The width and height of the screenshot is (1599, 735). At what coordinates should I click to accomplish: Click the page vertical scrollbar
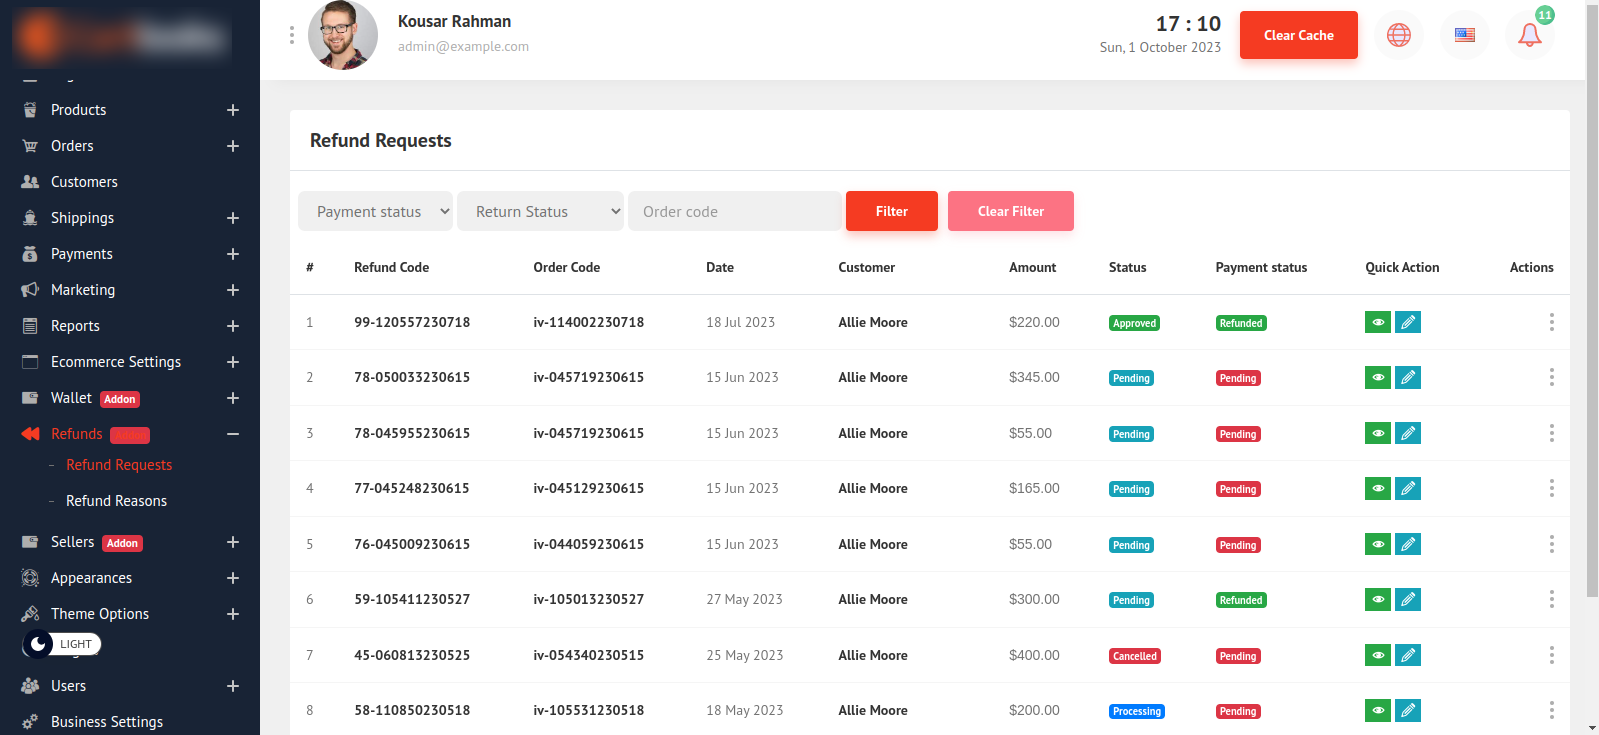[1592, 300]
